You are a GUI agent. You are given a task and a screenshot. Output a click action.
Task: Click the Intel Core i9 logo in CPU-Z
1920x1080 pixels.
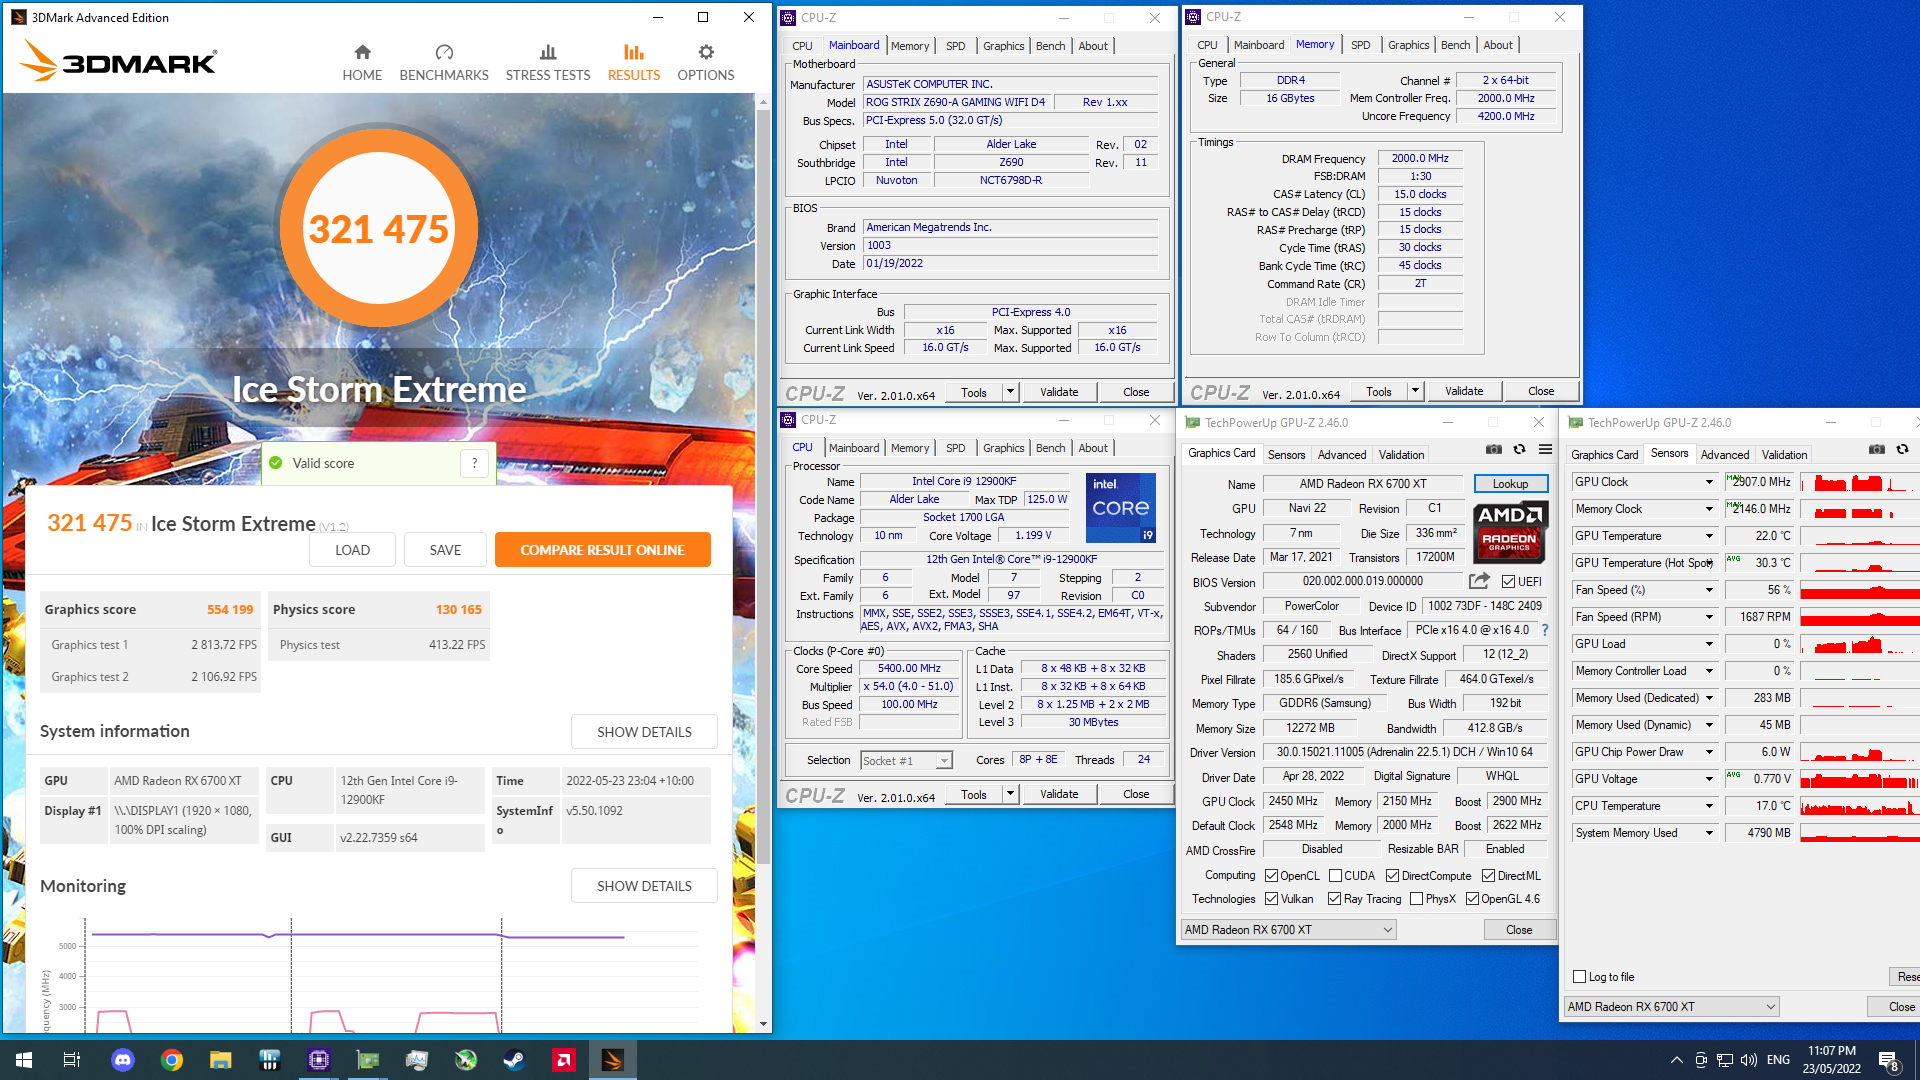1120,508
